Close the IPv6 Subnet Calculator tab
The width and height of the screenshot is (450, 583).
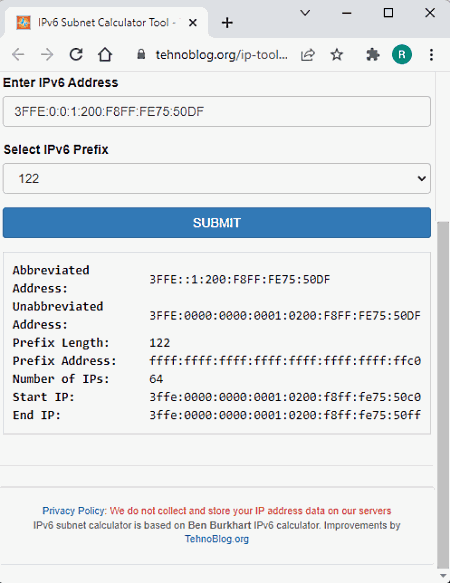point(193,23)
